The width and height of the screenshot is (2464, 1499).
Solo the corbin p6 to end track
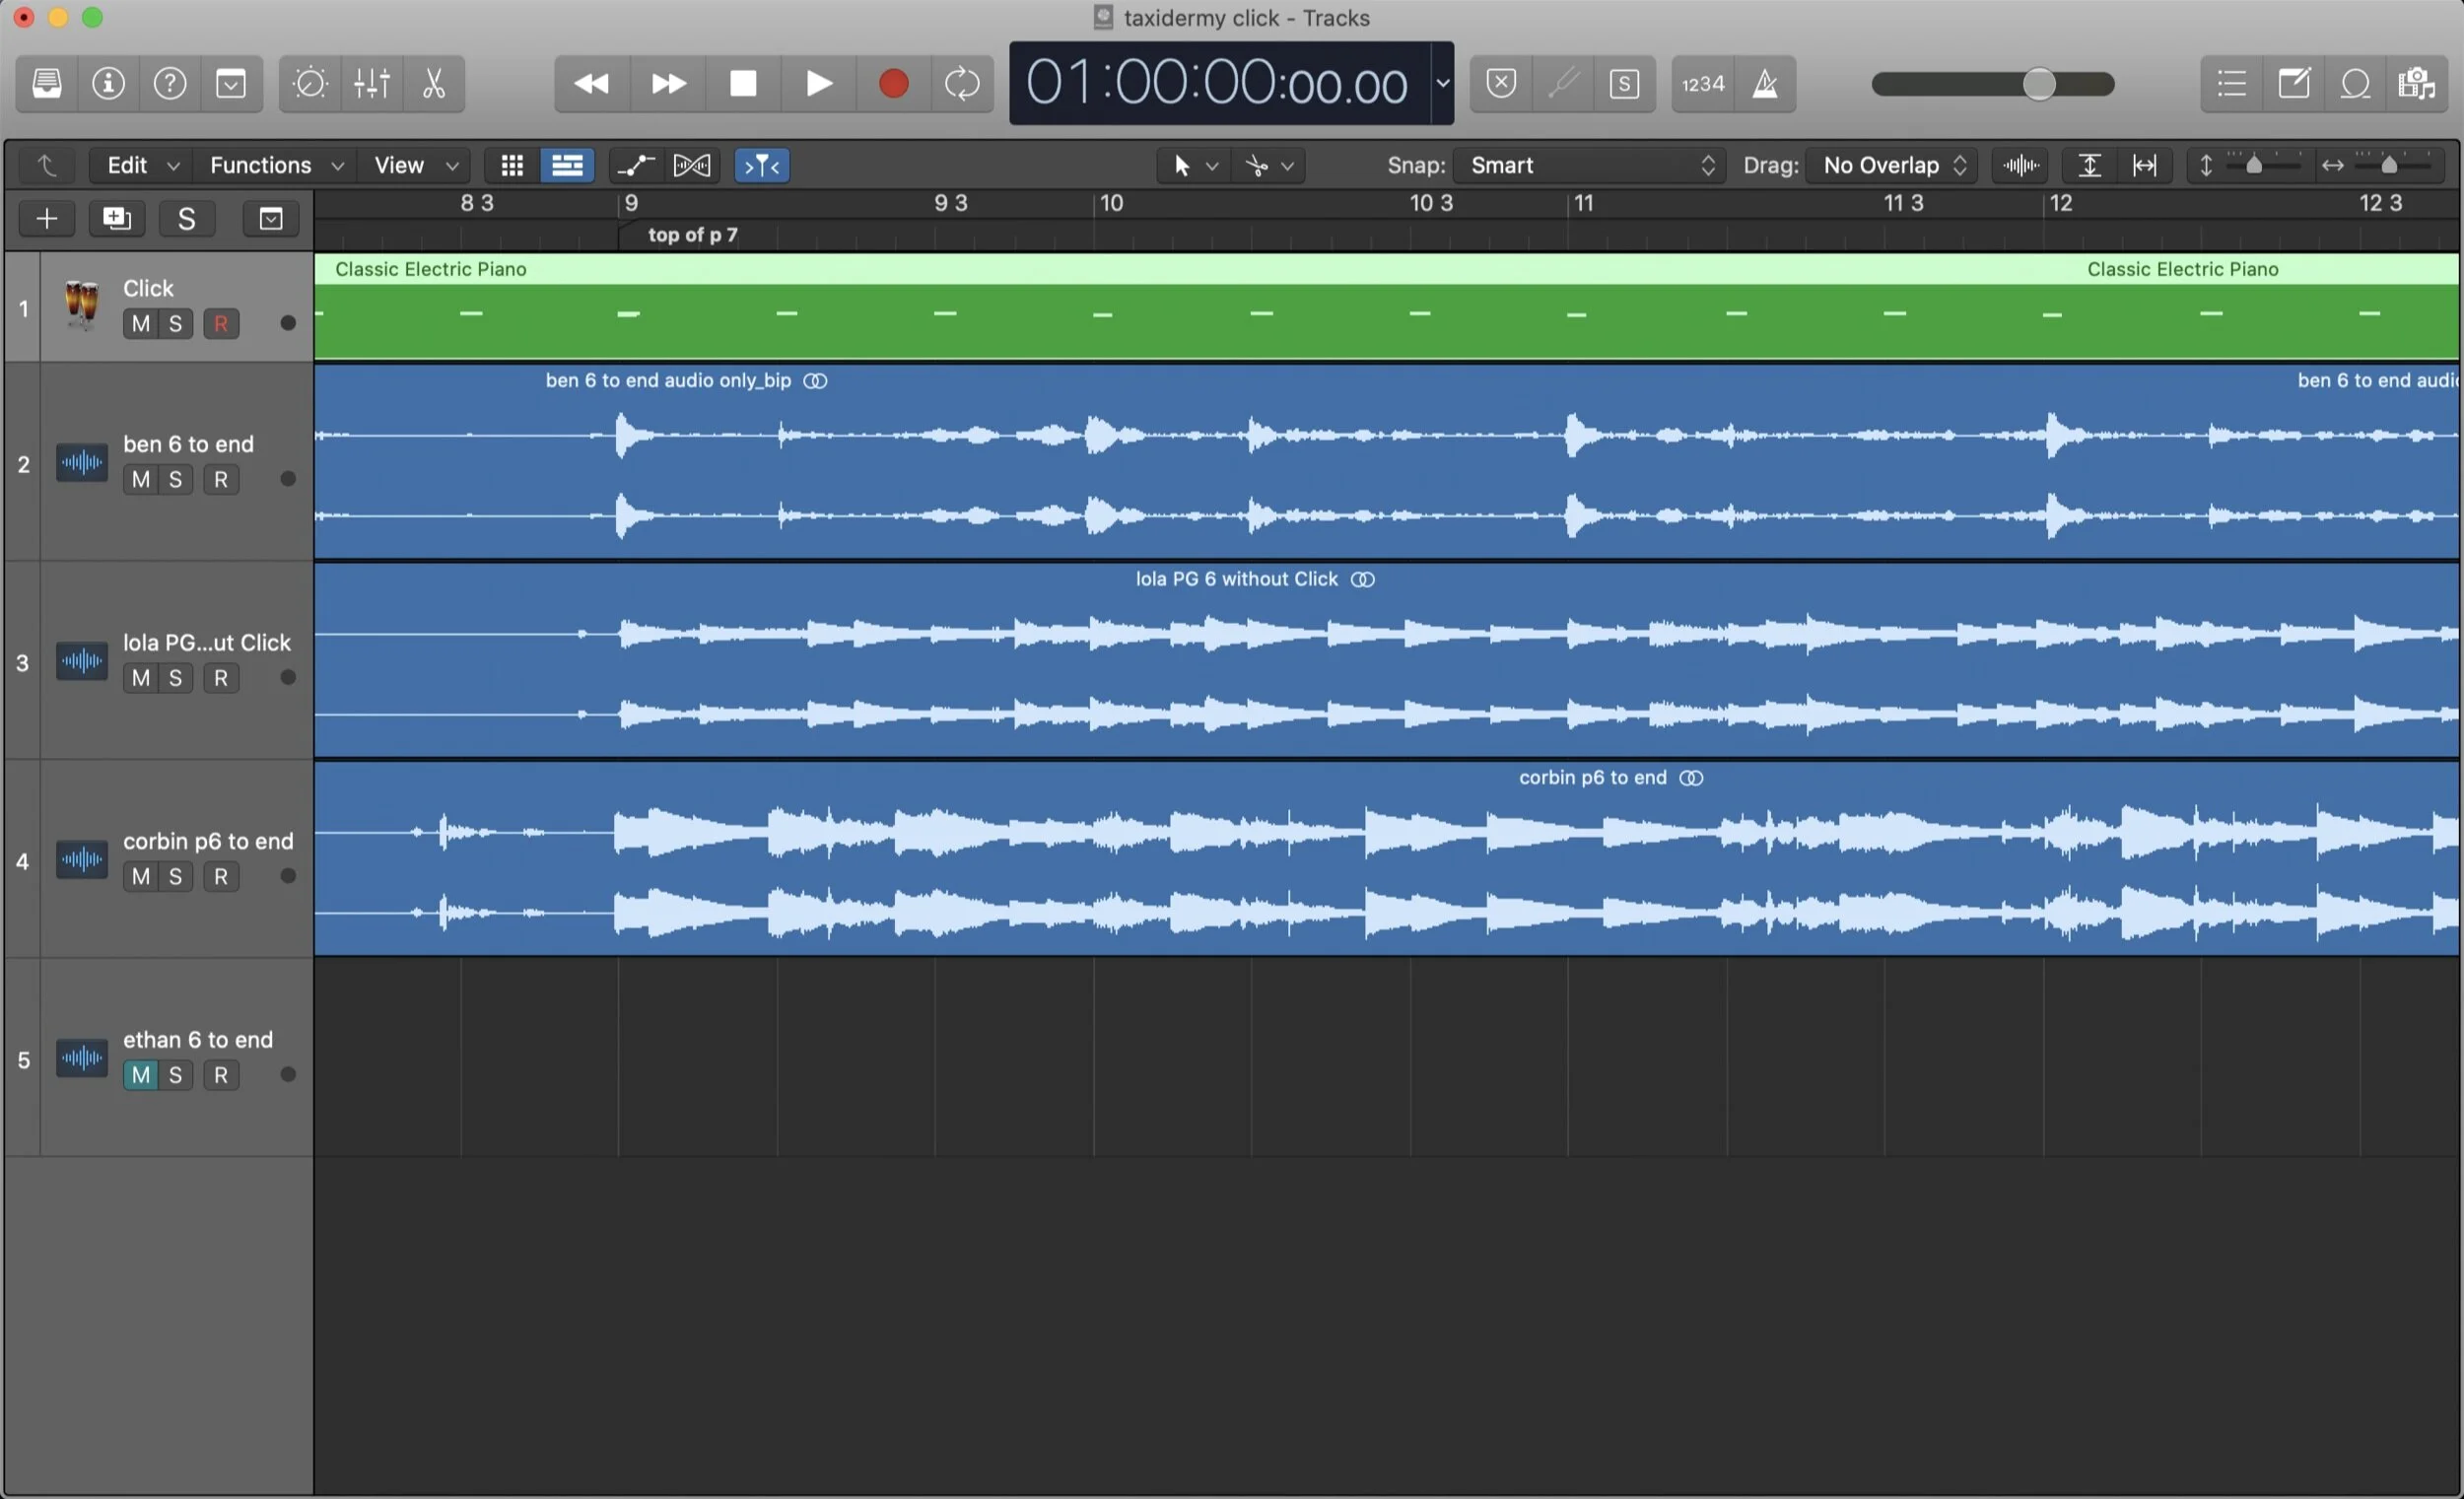(176, 877)
